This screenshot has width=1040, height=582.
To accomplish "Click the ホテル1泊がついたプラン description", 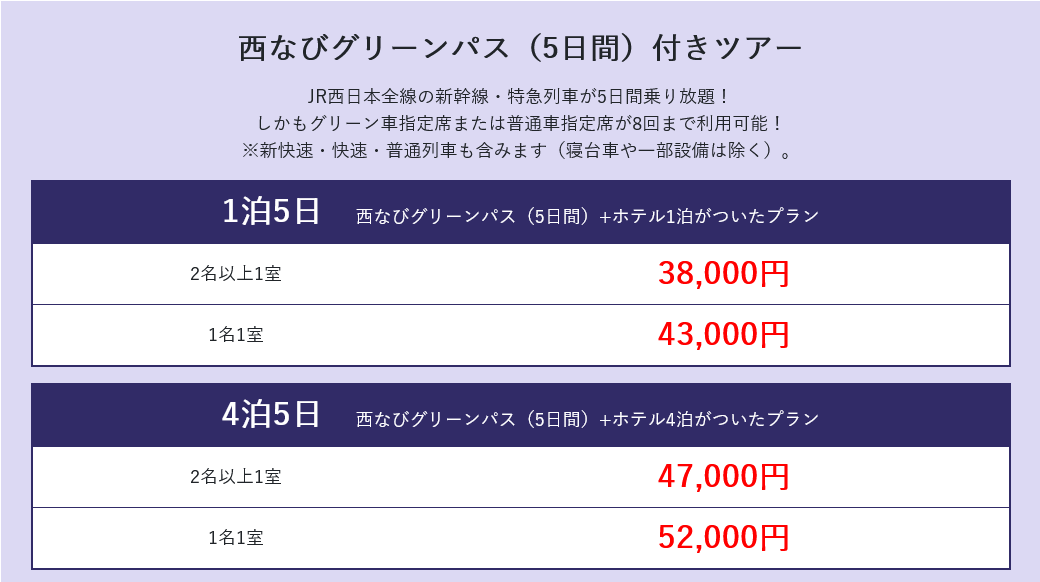I will pos(588,216).
